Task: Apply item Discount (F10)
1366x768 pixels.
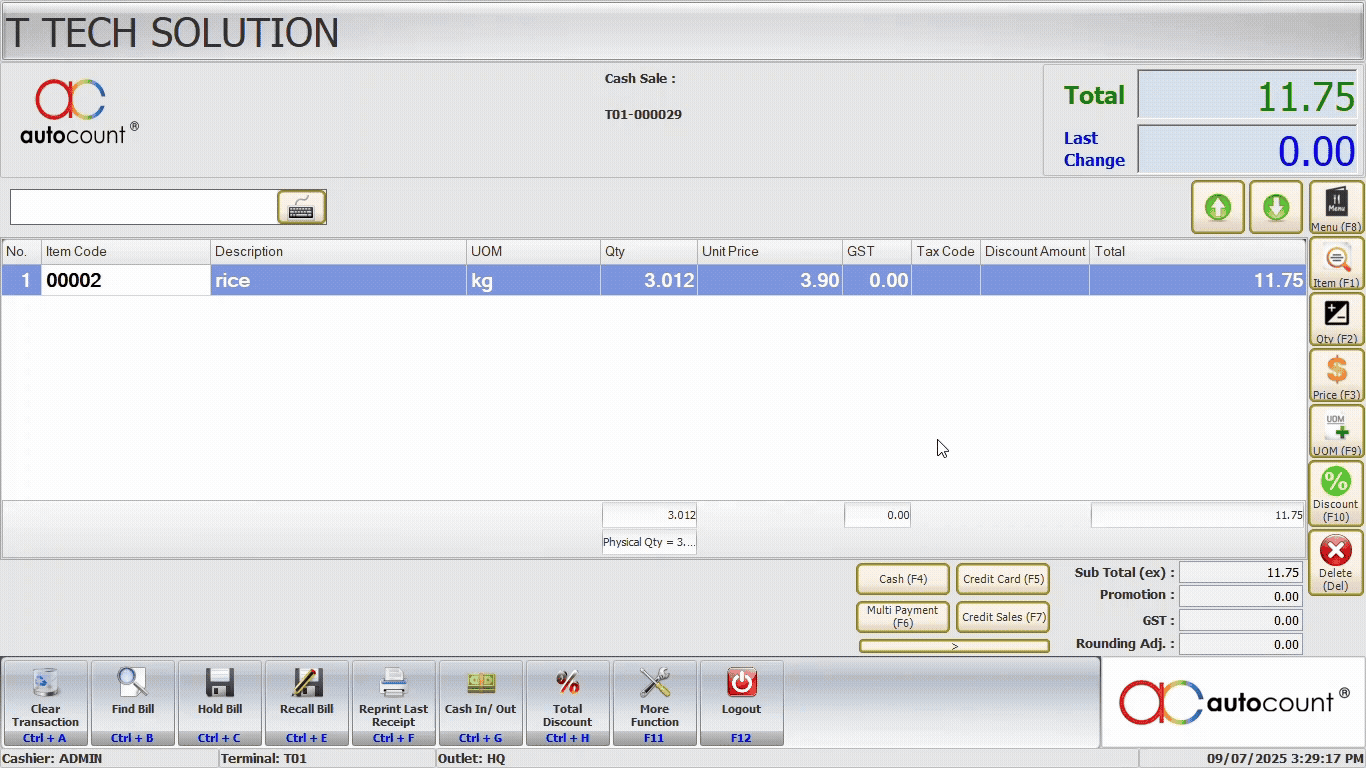Action: pyautogui.click(x=1336, y=493)
